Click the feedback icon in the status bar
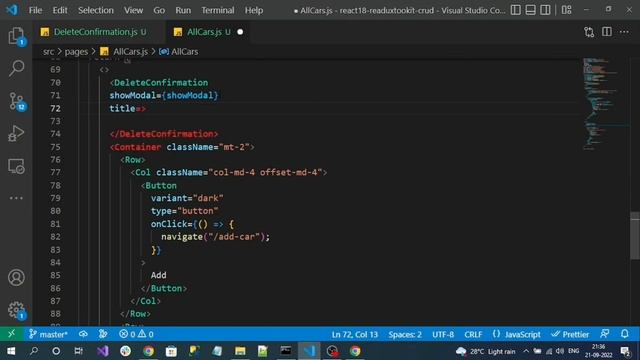Viewport: 640px width, 360px height. (605, 334)
